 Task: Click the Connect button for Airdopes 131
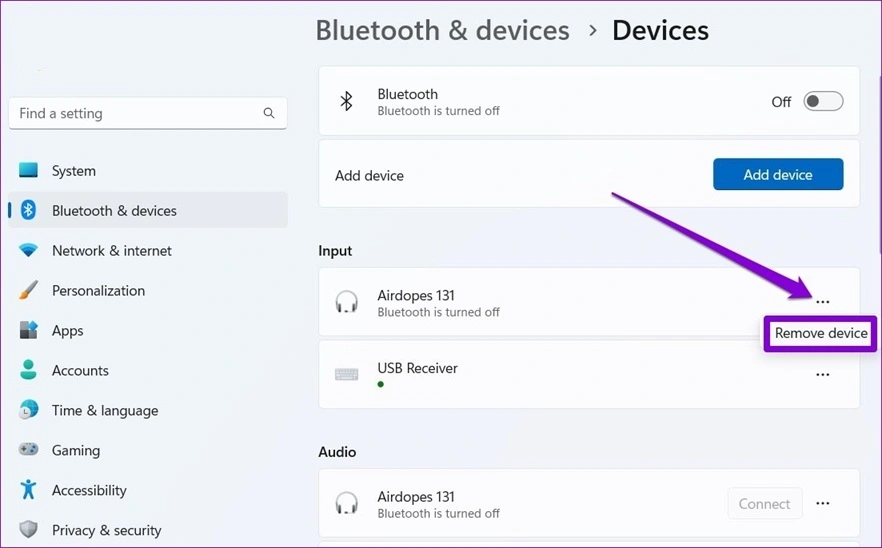point(764,504)
